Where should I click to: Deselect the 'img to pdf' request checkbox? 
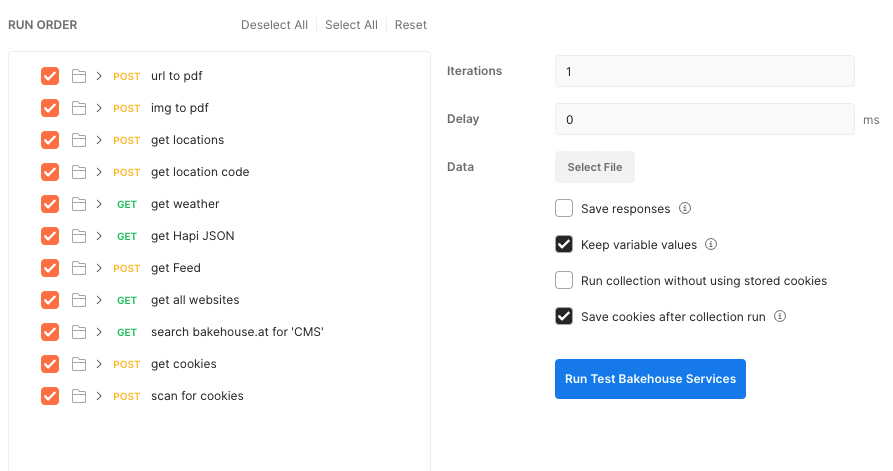coord(50,108)
